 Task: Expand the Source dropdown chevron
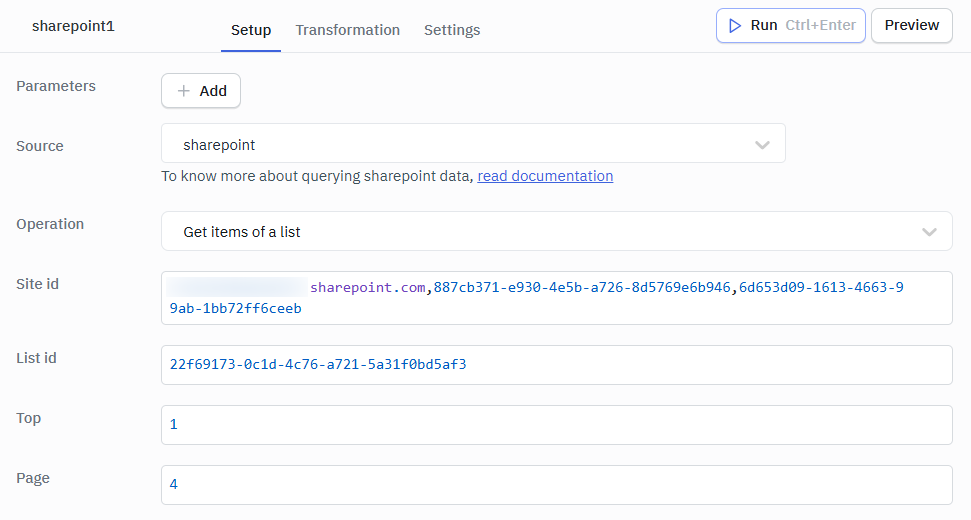coord(762,145)
